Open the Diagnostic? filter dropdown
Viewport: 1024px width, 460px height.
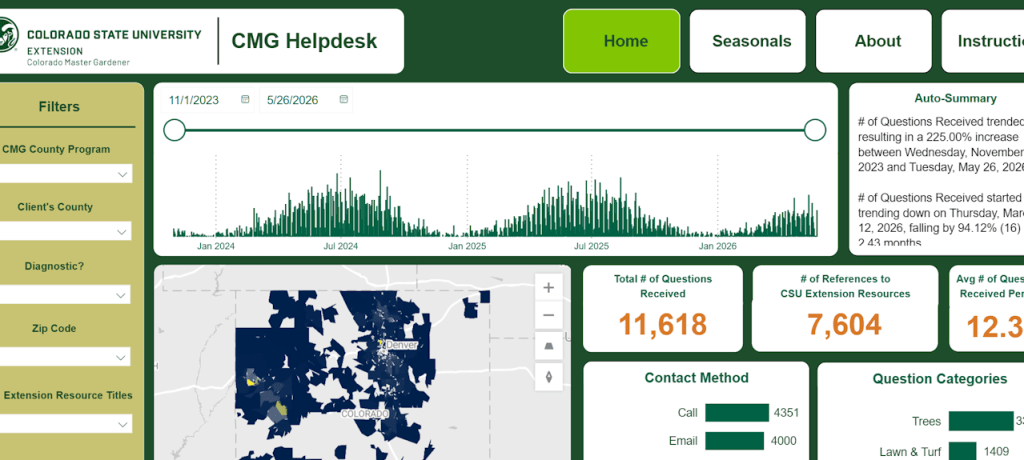[x=65, y=295]
